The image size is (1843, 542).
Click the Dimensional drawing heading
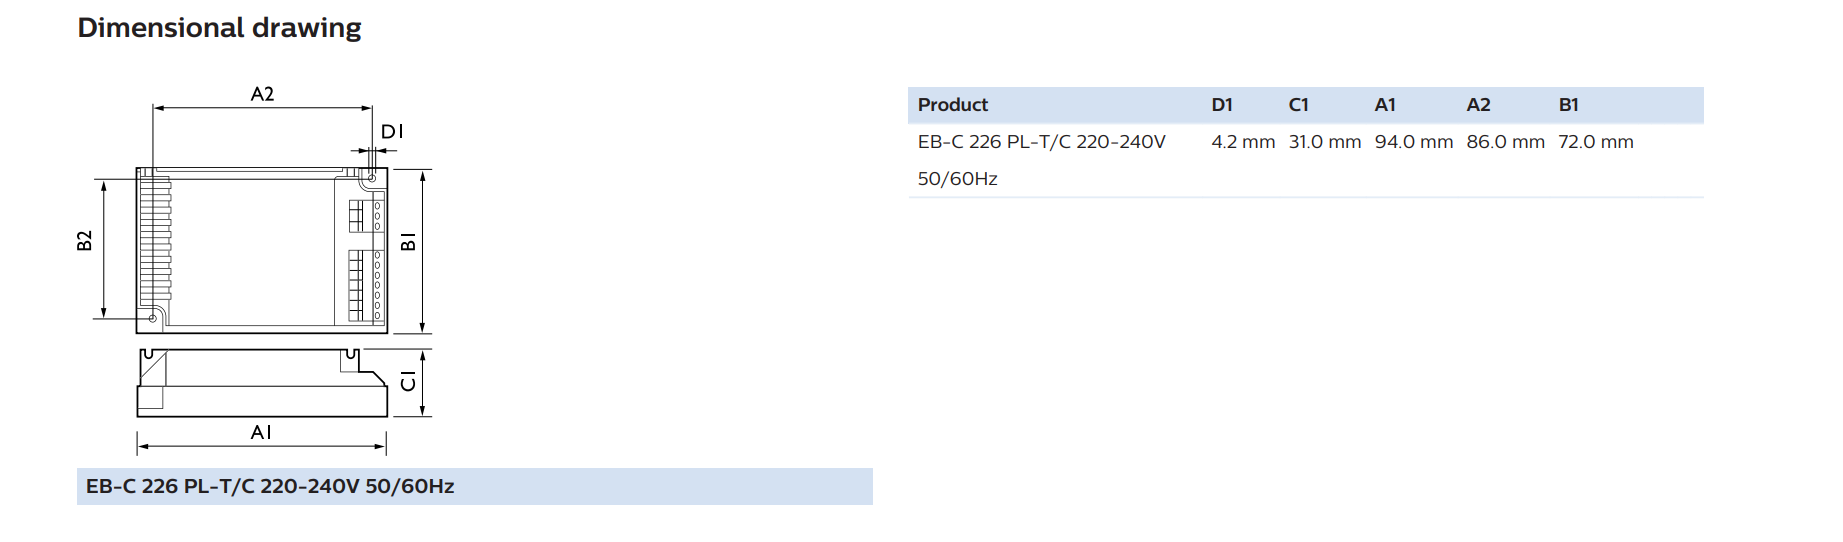coord(219,28)
